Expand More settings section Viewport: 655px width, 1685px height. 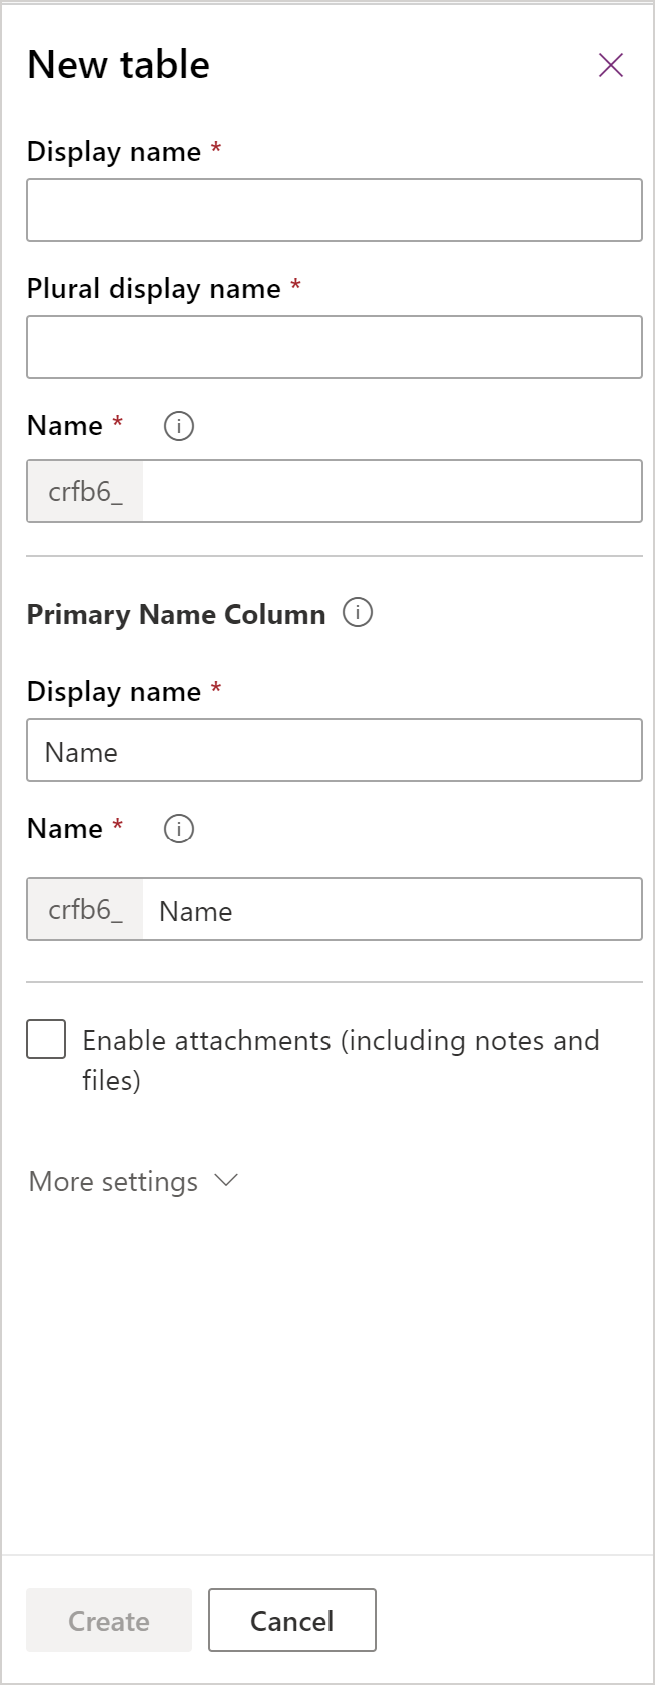click(133, 1181)
